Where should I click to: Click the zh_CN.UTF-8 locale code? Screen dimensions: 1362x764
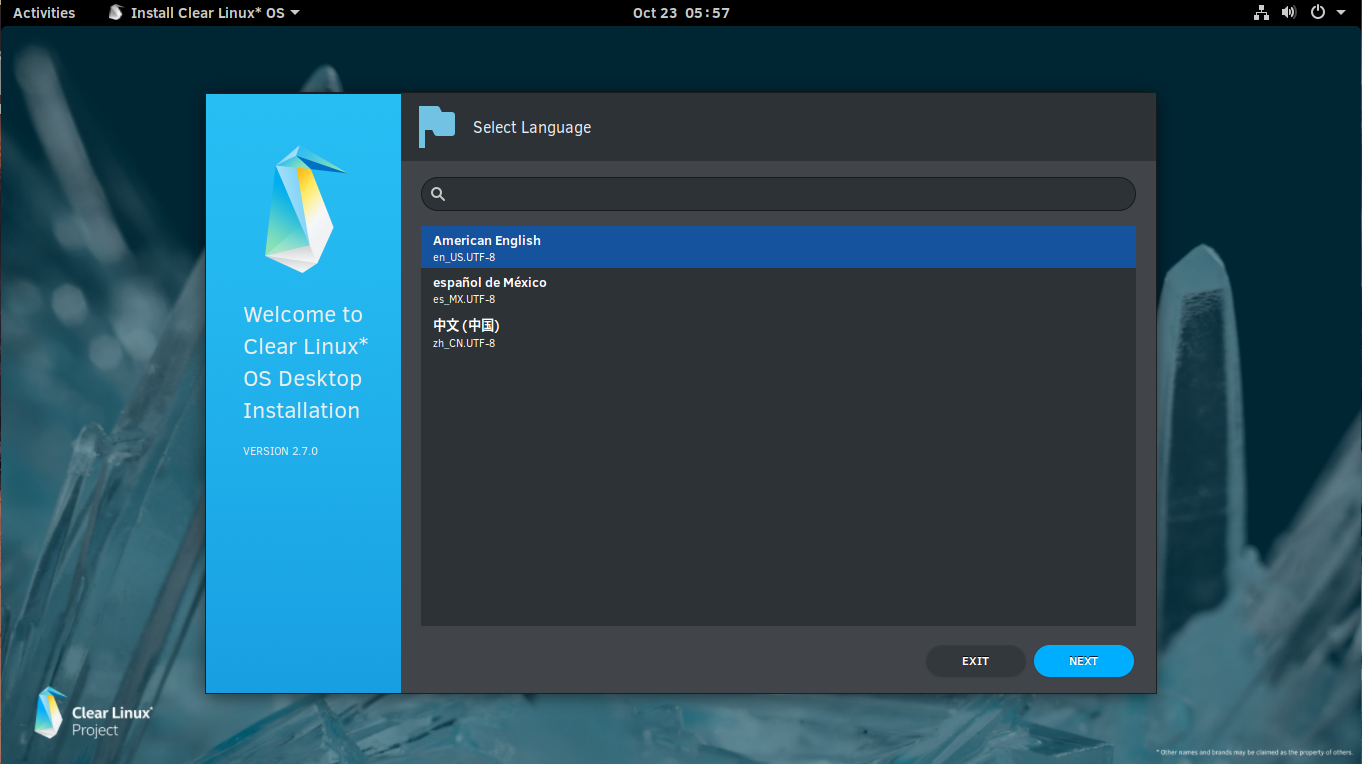(464, 343)
